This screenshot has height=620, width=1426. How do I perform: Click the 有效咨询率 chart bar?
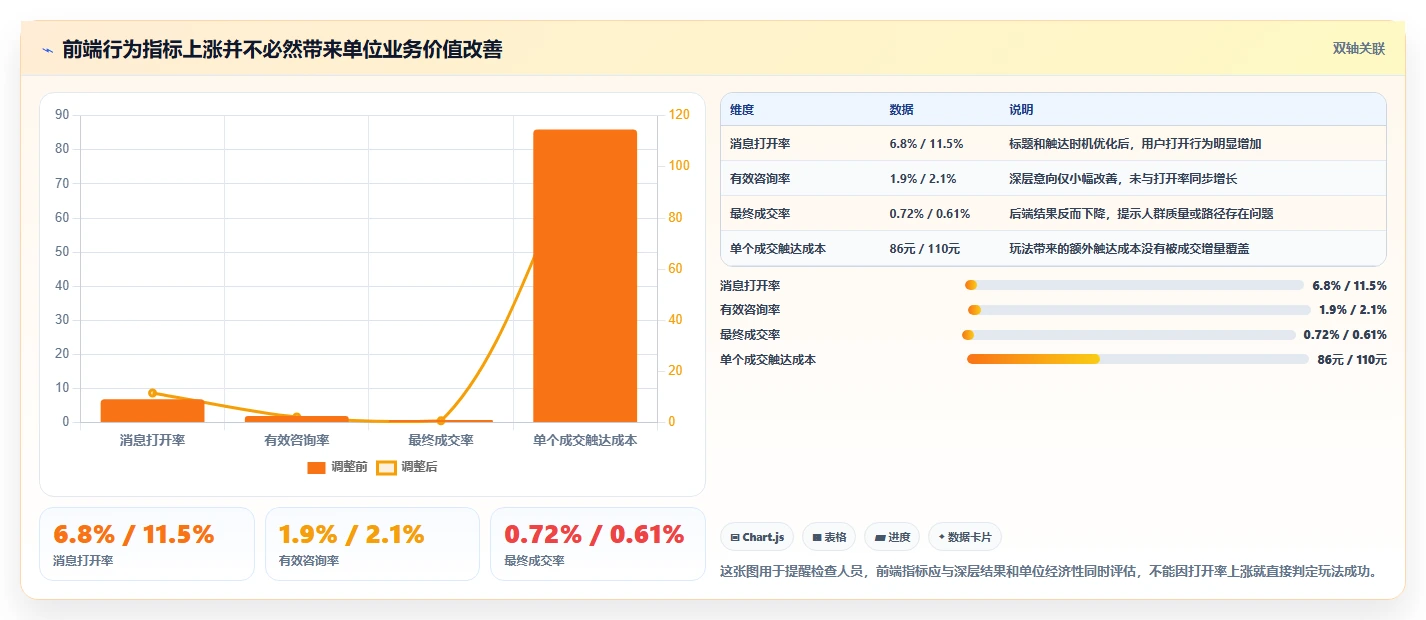297,419
